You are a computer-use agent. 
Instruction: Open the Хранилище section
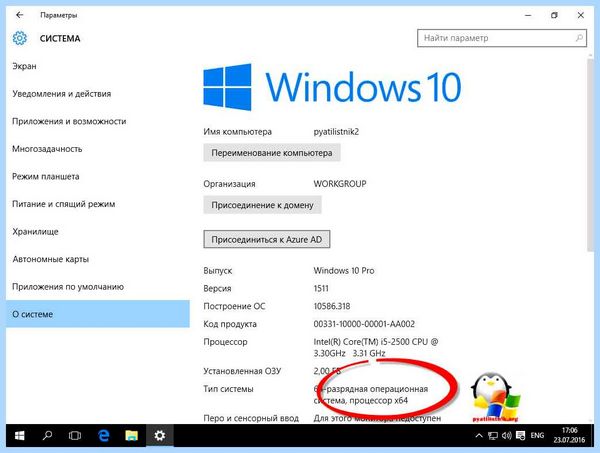pos(35,231)
